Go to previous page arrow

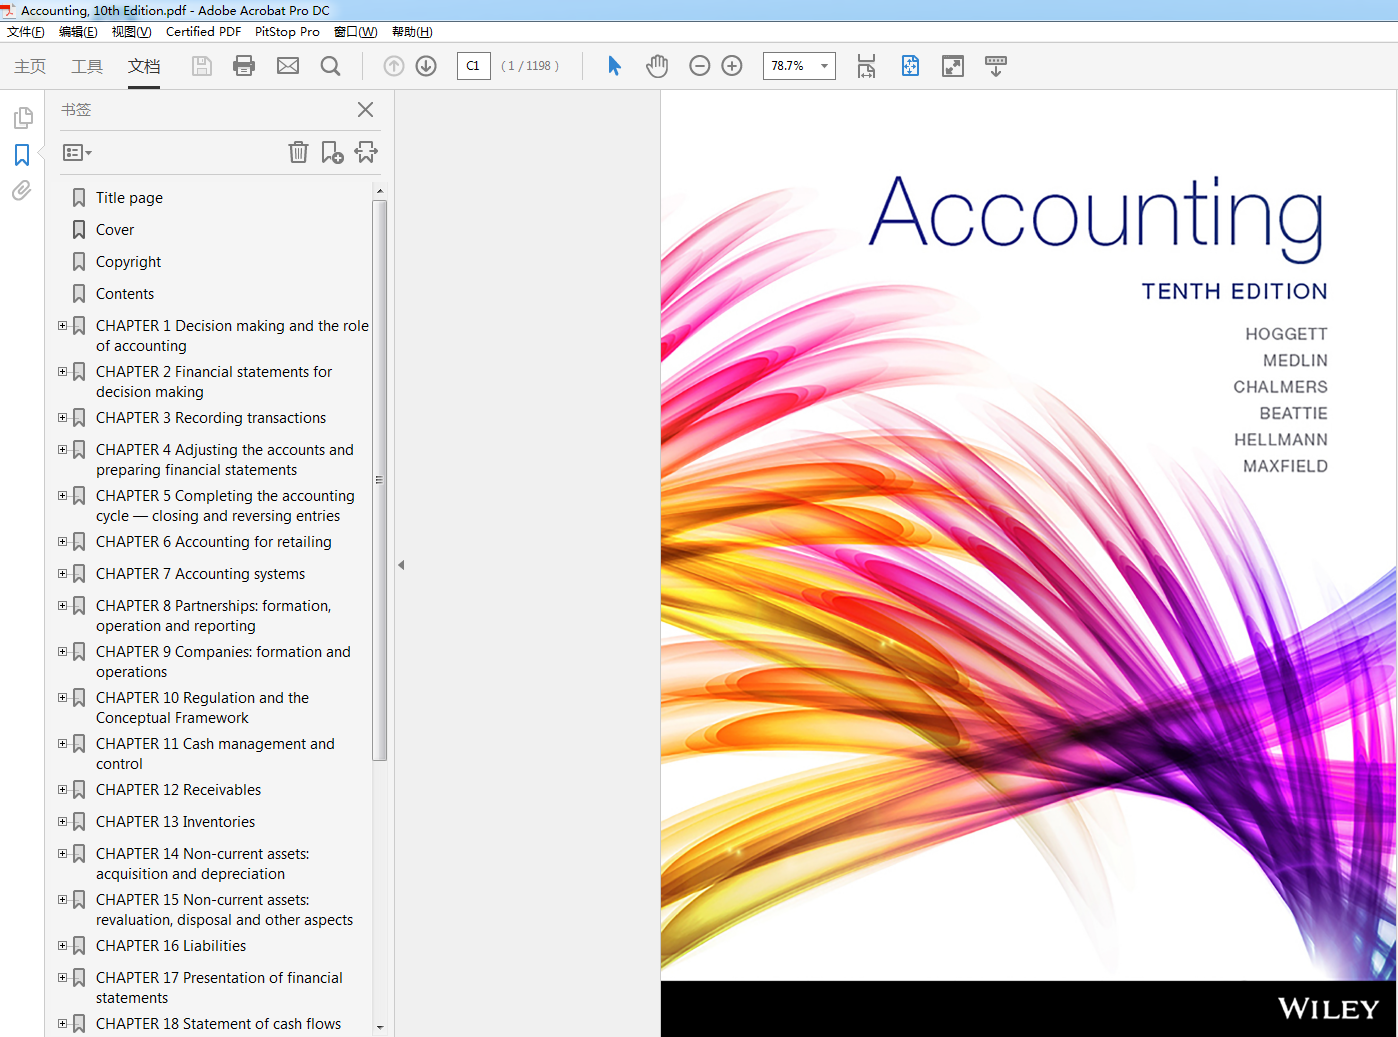tap(394, 66)
